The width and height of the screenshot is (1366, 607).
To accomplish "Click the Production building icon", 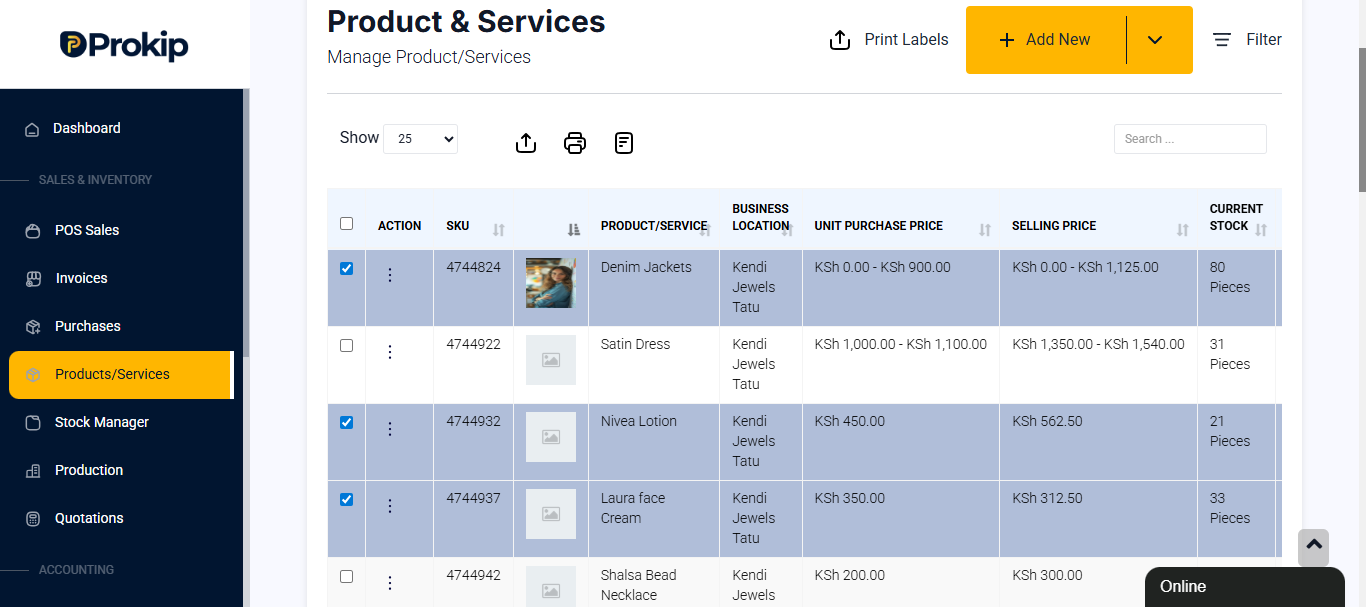I will 33,471.
